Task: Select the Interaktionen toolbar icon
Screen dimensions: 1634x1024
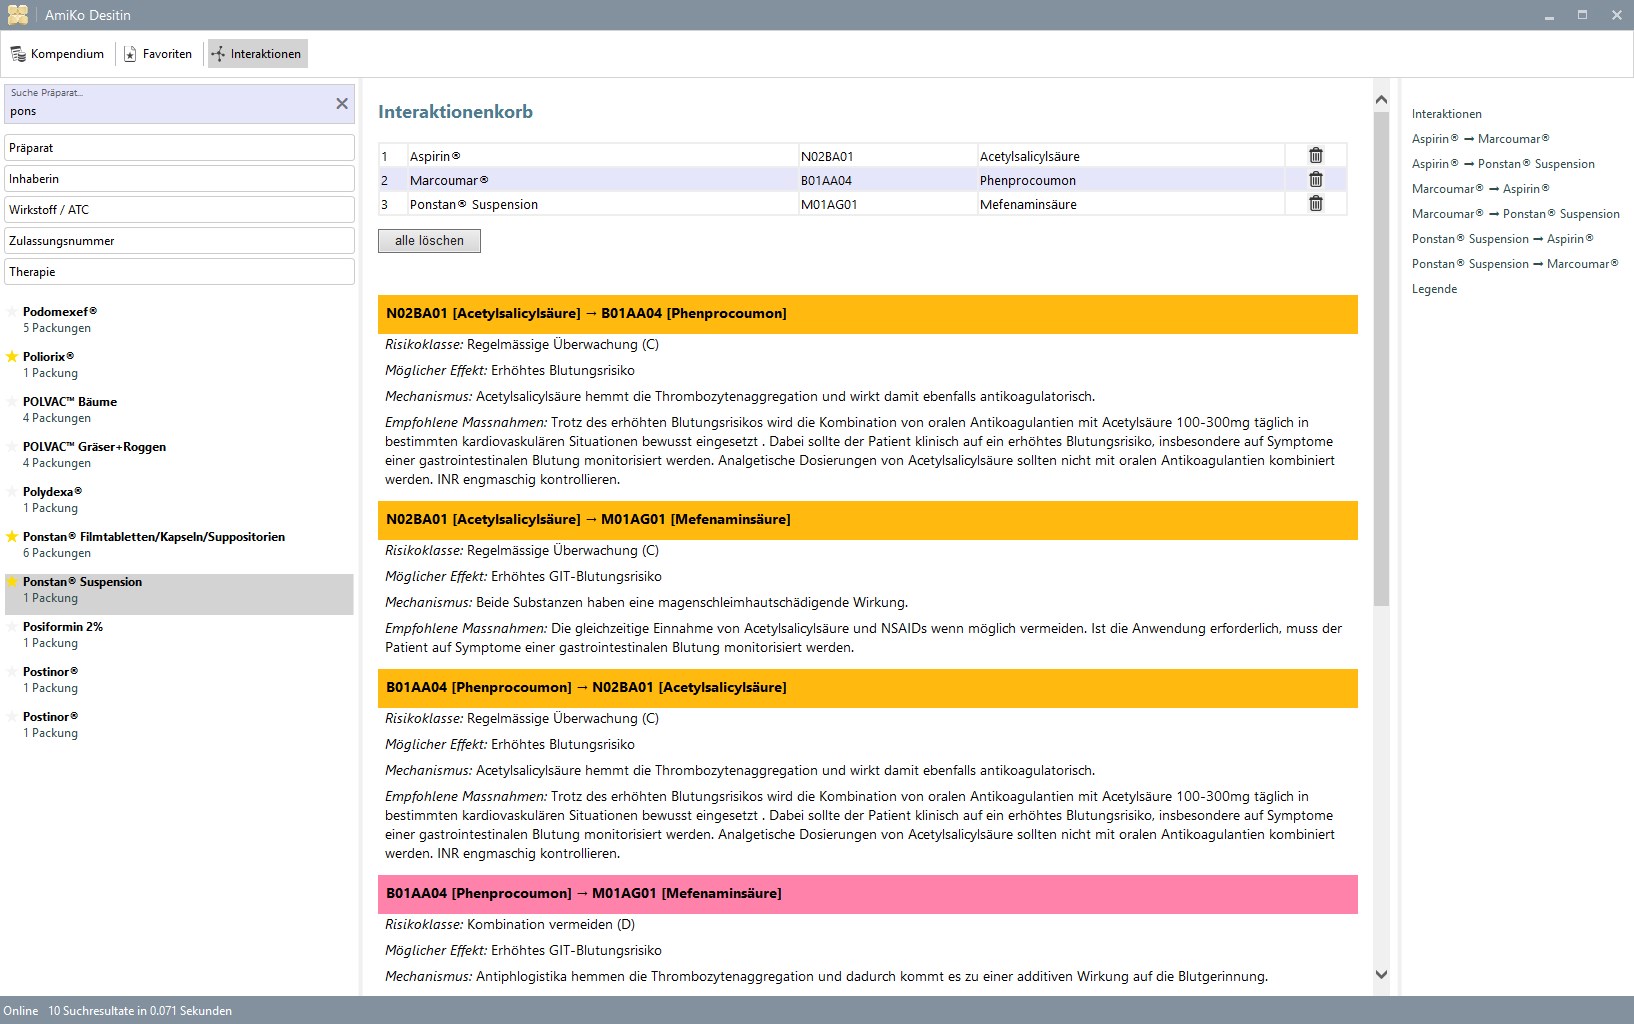Action: (219, 54)
